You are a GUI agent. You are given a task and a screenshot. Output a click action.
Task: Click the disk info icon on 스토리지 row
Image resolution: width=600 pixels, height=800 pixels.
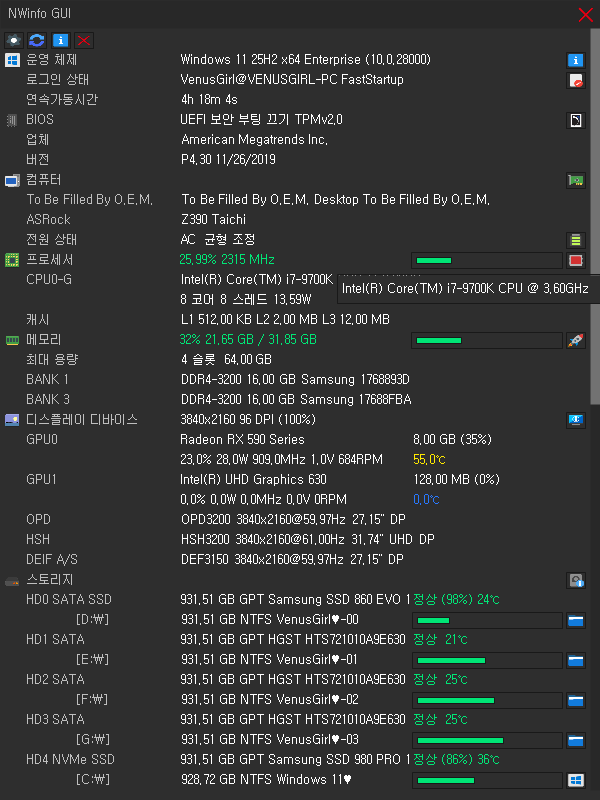click(576, 580)
